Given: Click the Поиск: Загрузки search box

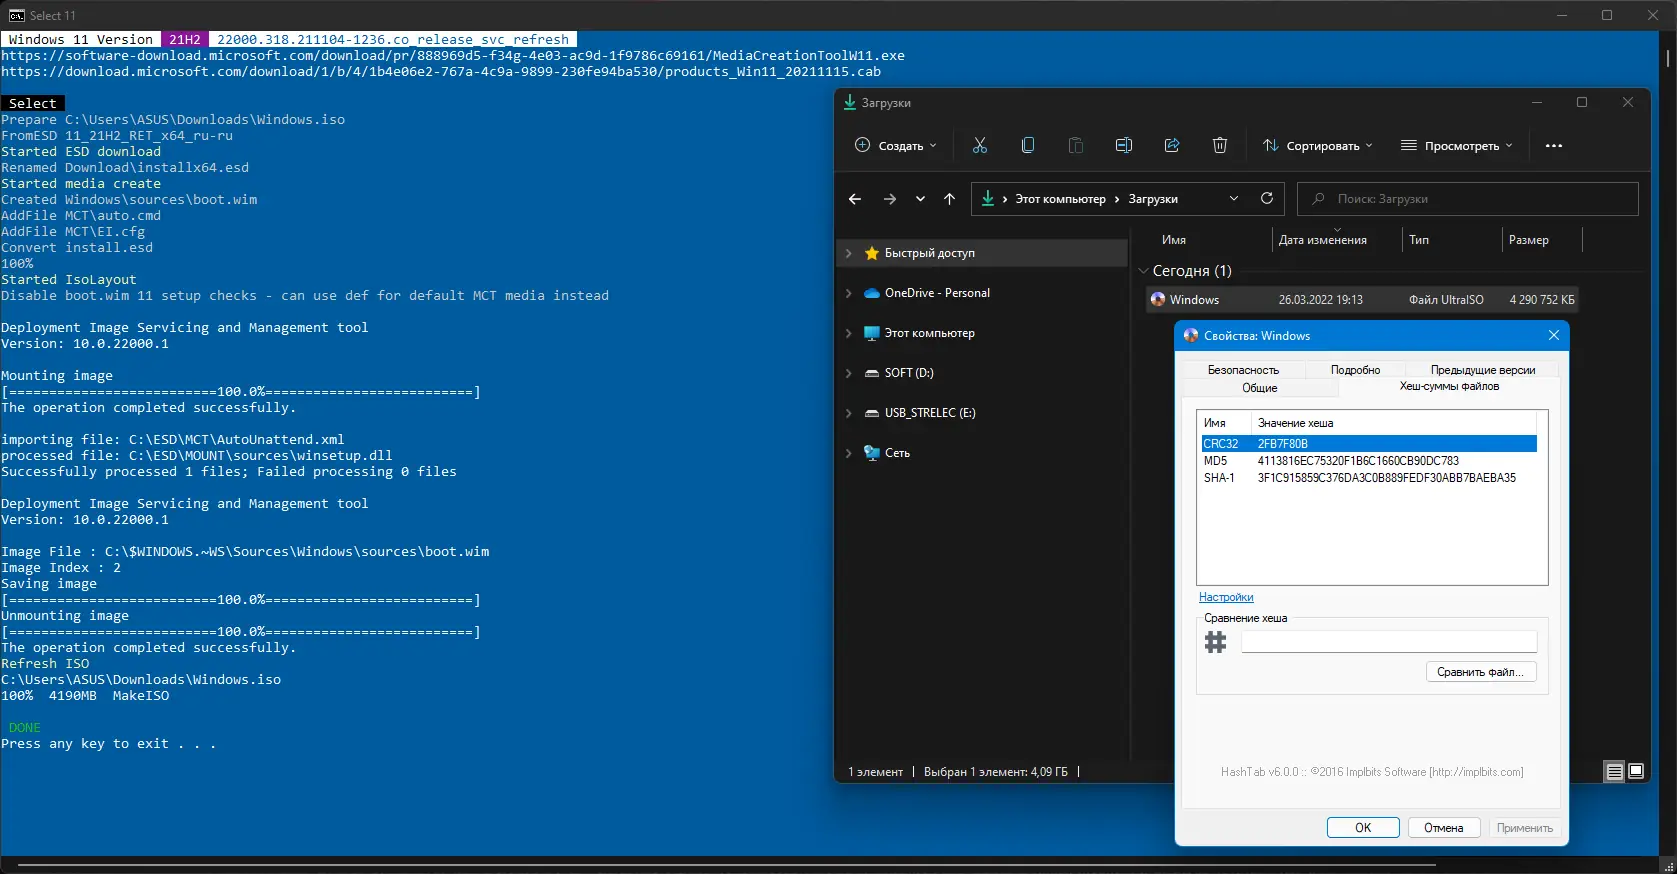Looking at the screenshot, I should [x=1468, y=199].
